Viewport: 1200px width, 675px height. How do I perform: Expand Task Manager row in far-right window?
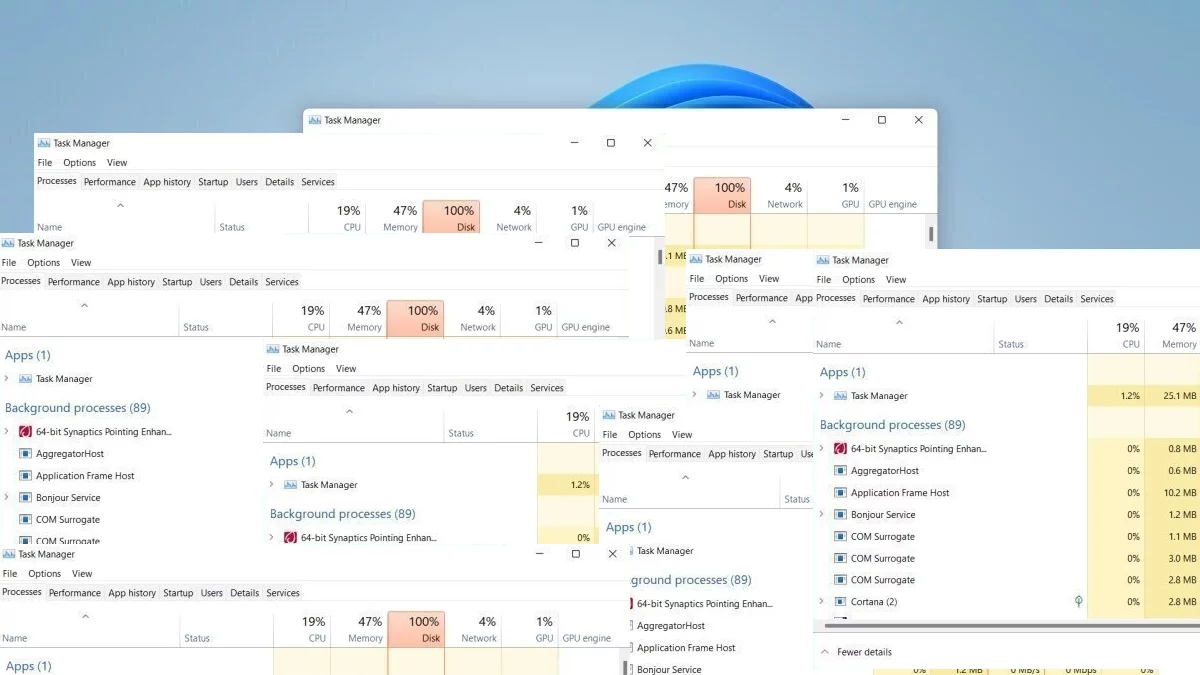point(821,396)
